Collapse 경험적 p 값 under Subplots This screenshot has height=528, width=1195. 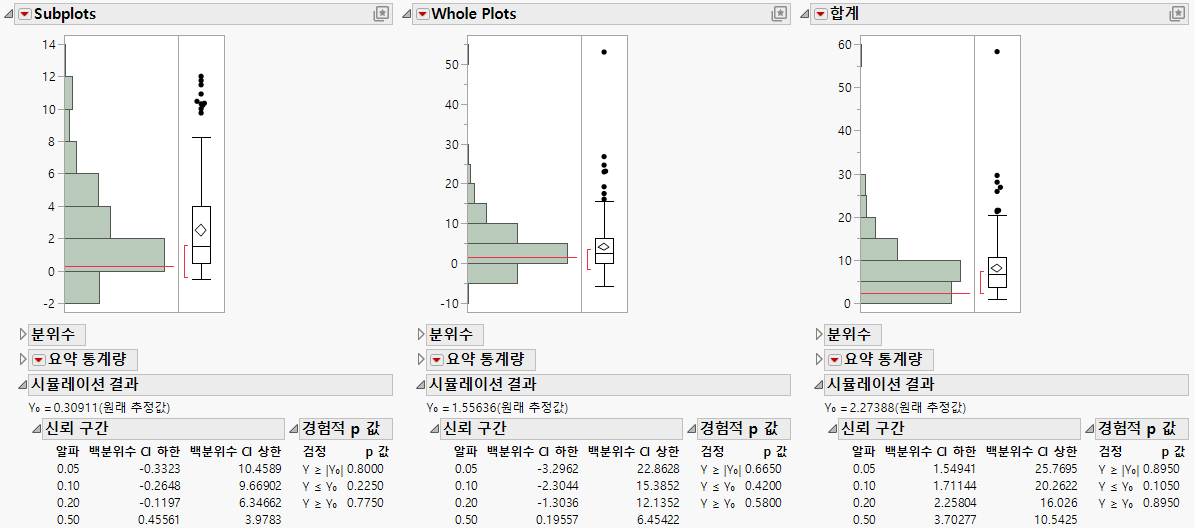point(294,429)
